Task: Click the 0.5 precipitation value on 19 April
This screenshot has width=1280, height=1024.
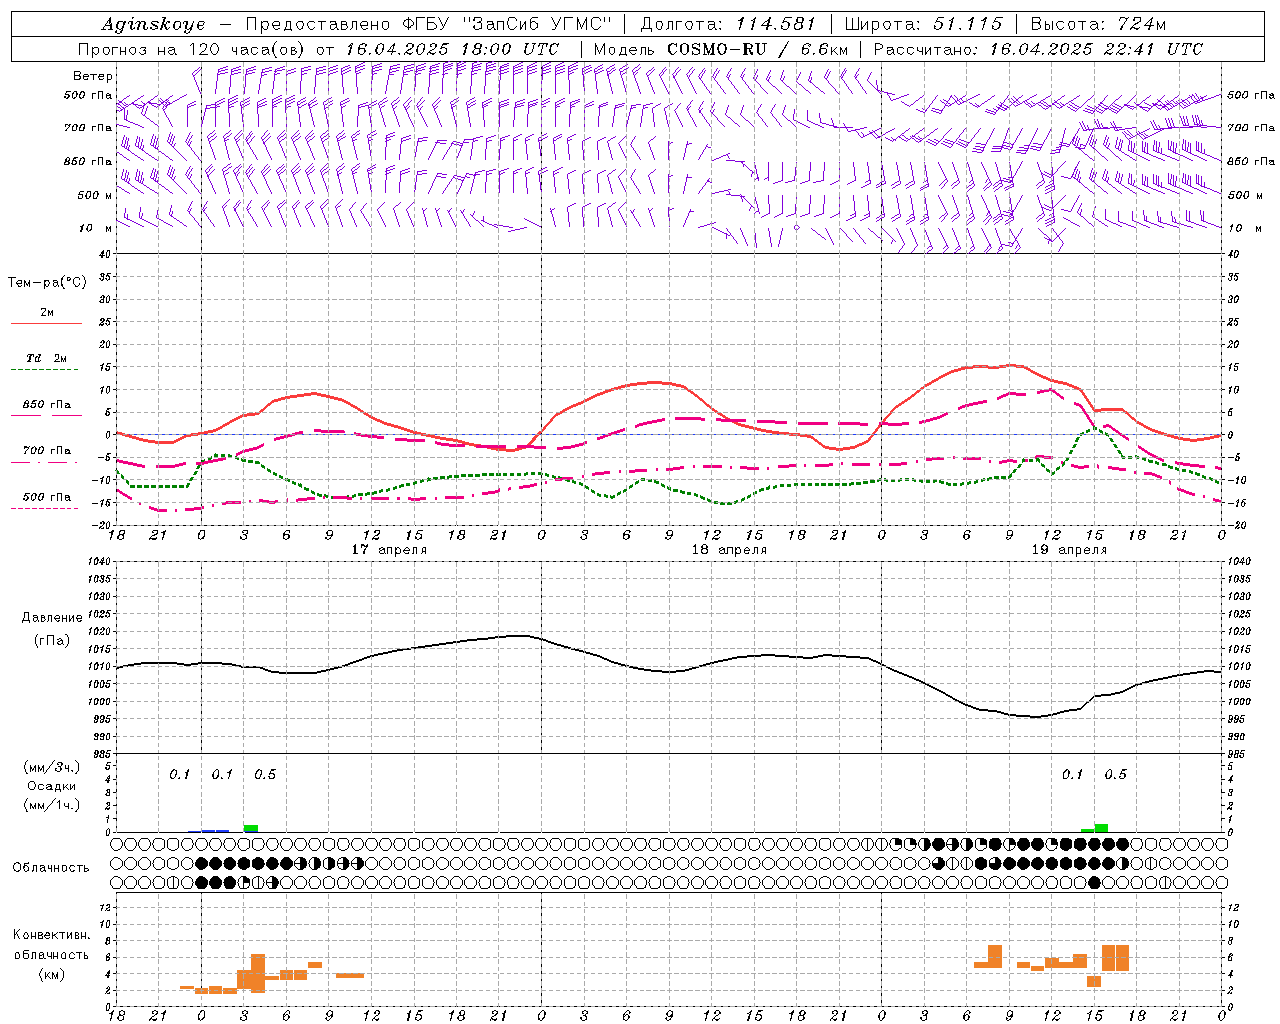Action: tap(1115, 775)
